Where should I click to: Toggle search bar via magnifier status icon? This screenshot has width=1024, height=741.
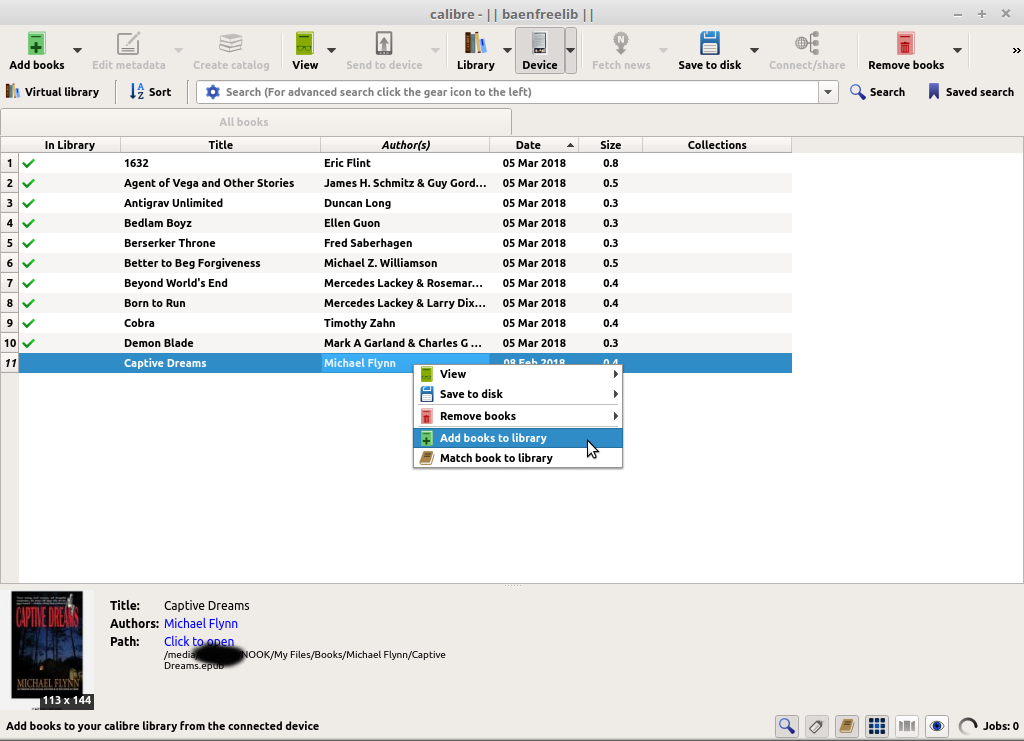click(787, 726)
